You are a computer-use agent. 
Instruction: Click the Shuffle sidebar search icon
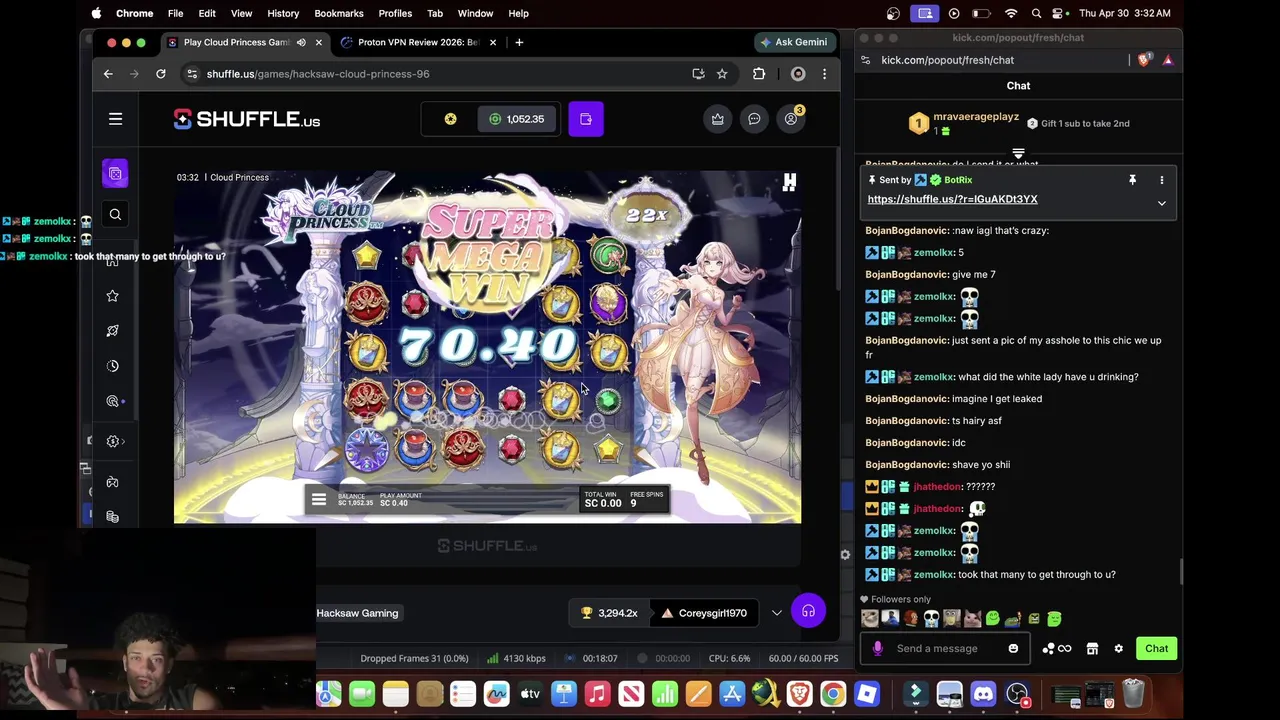point(115,214)
